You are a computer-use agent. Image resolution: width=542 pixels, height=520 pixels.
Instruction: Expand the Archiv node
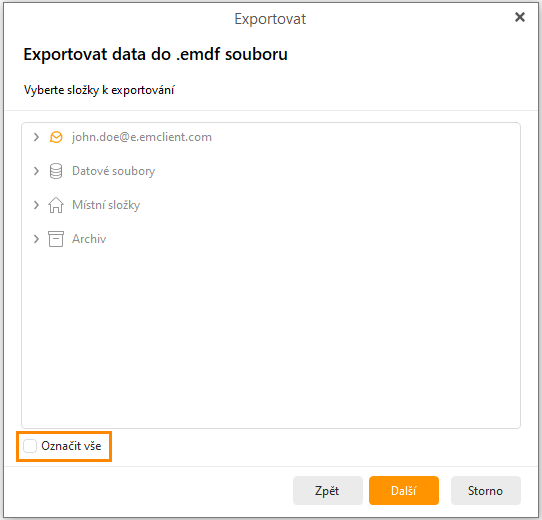coord(36,239)
